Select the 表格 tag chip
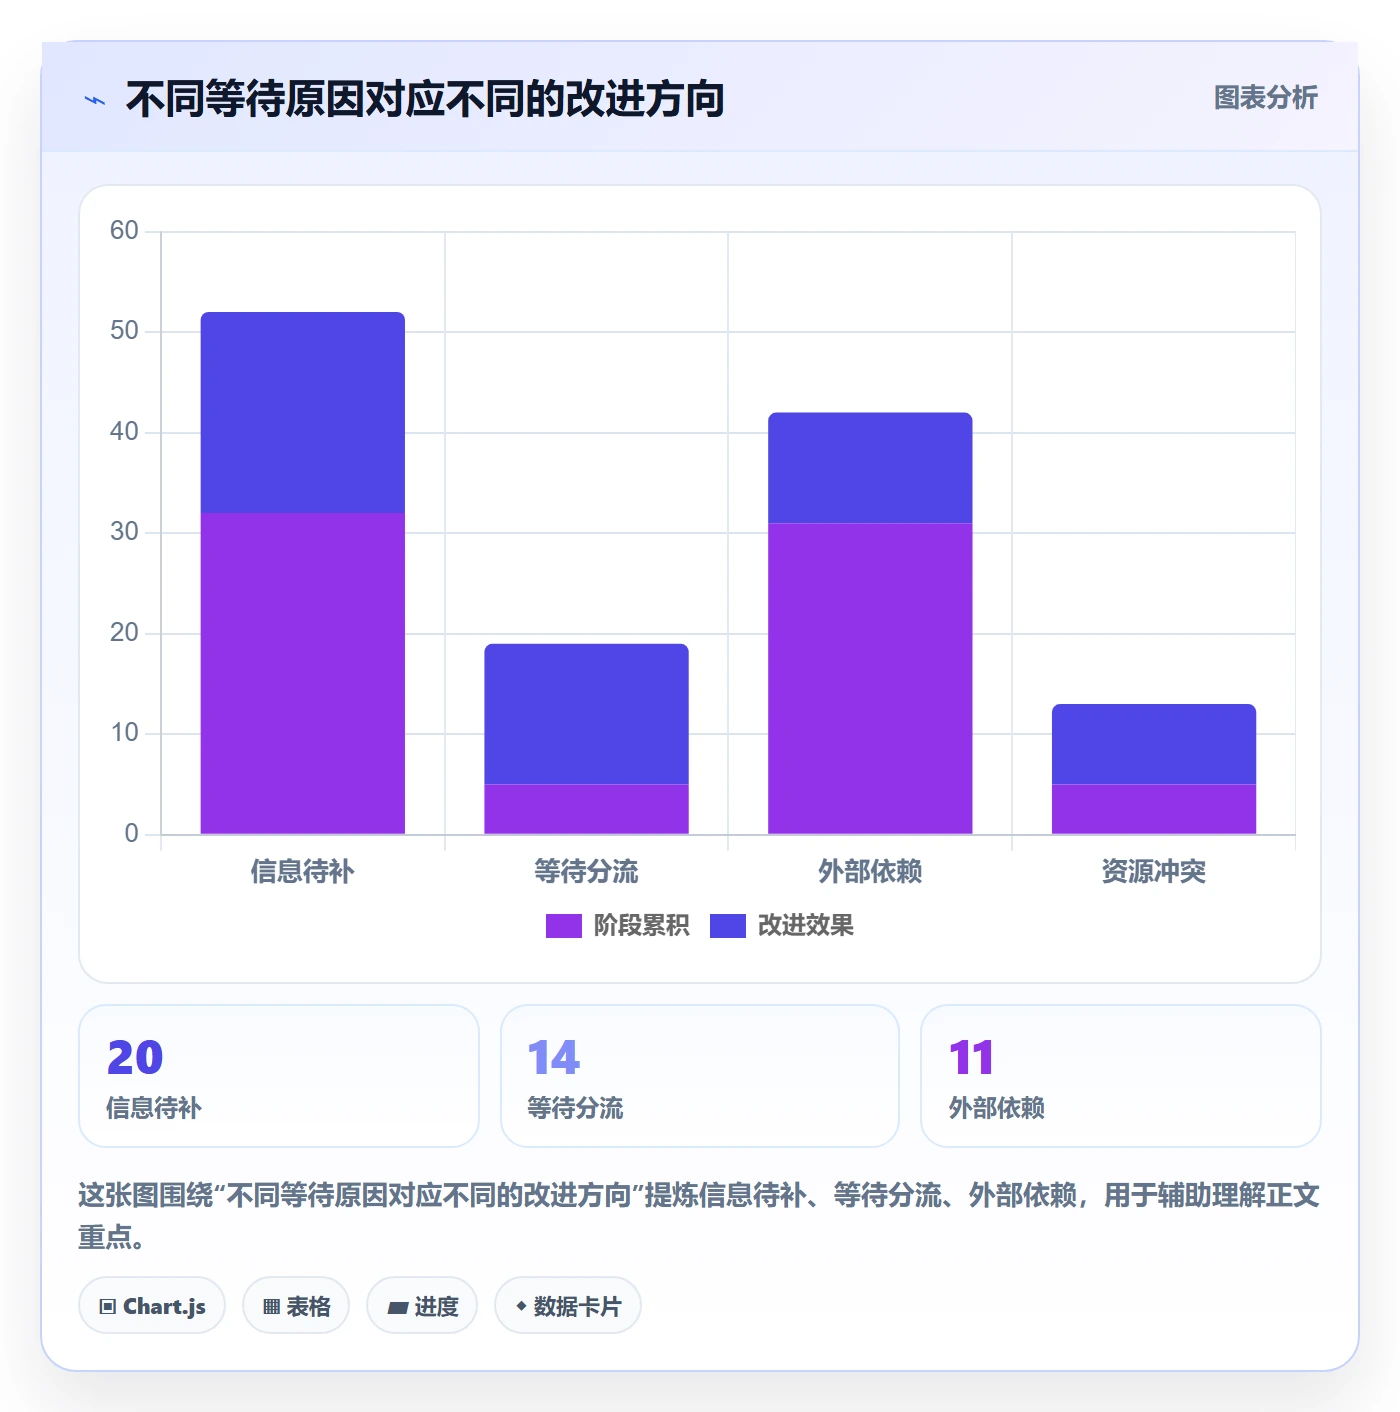 pos(296,1306)
